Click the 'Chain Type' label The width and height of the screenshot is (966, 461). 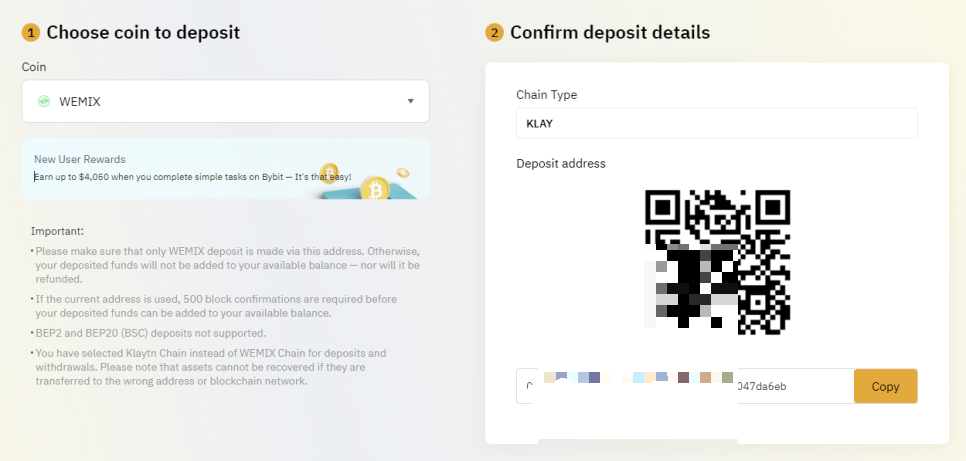[x=546, y=95]
